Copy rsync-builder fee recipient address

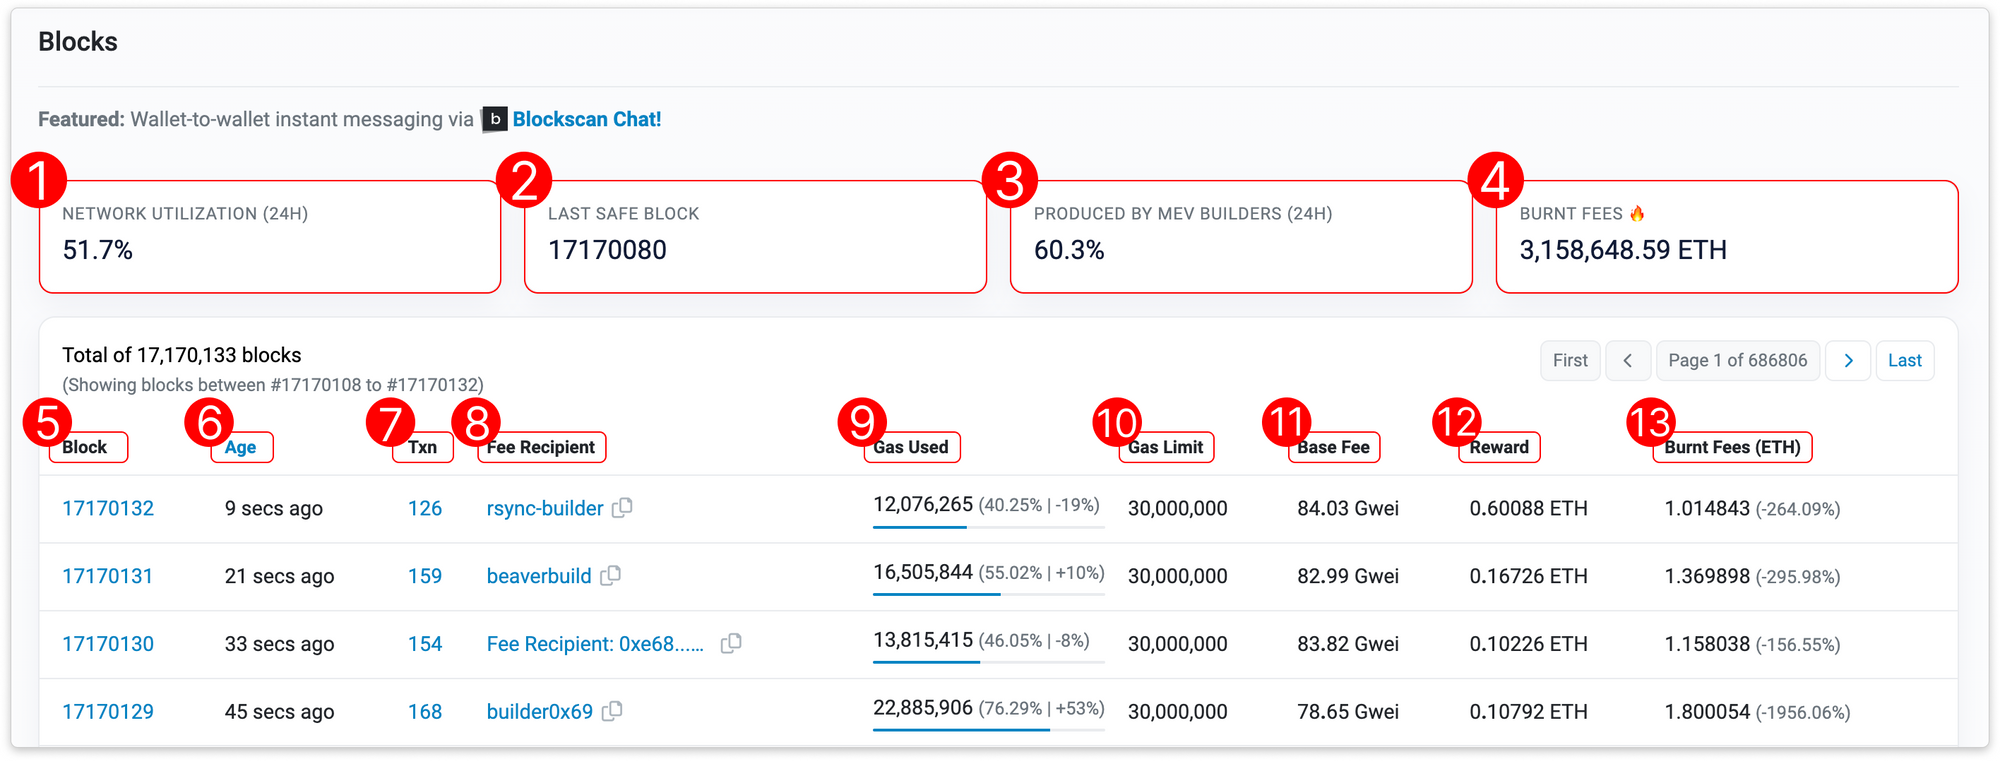coord(622,508)
